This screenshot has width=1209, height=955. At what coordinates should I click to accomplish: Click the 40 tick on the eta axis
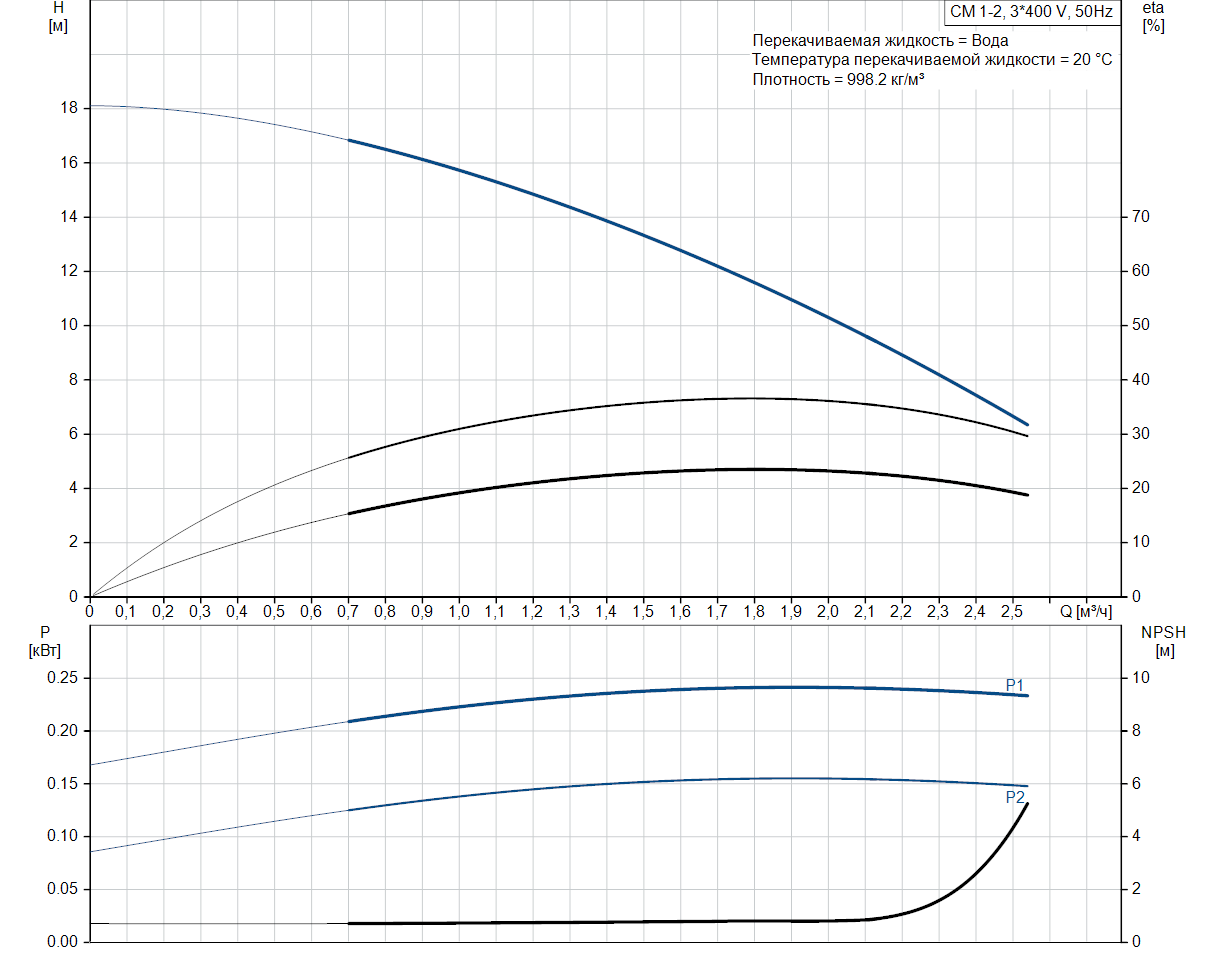click(1140, 380)
